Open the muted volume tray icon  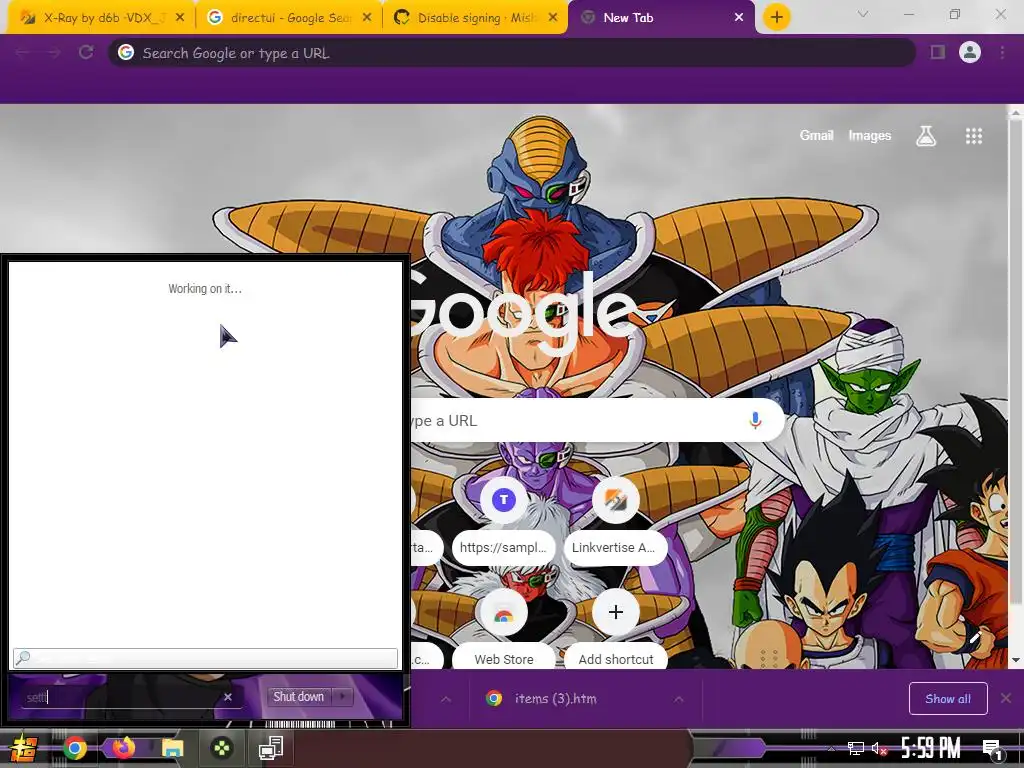[x=879, y=748]
